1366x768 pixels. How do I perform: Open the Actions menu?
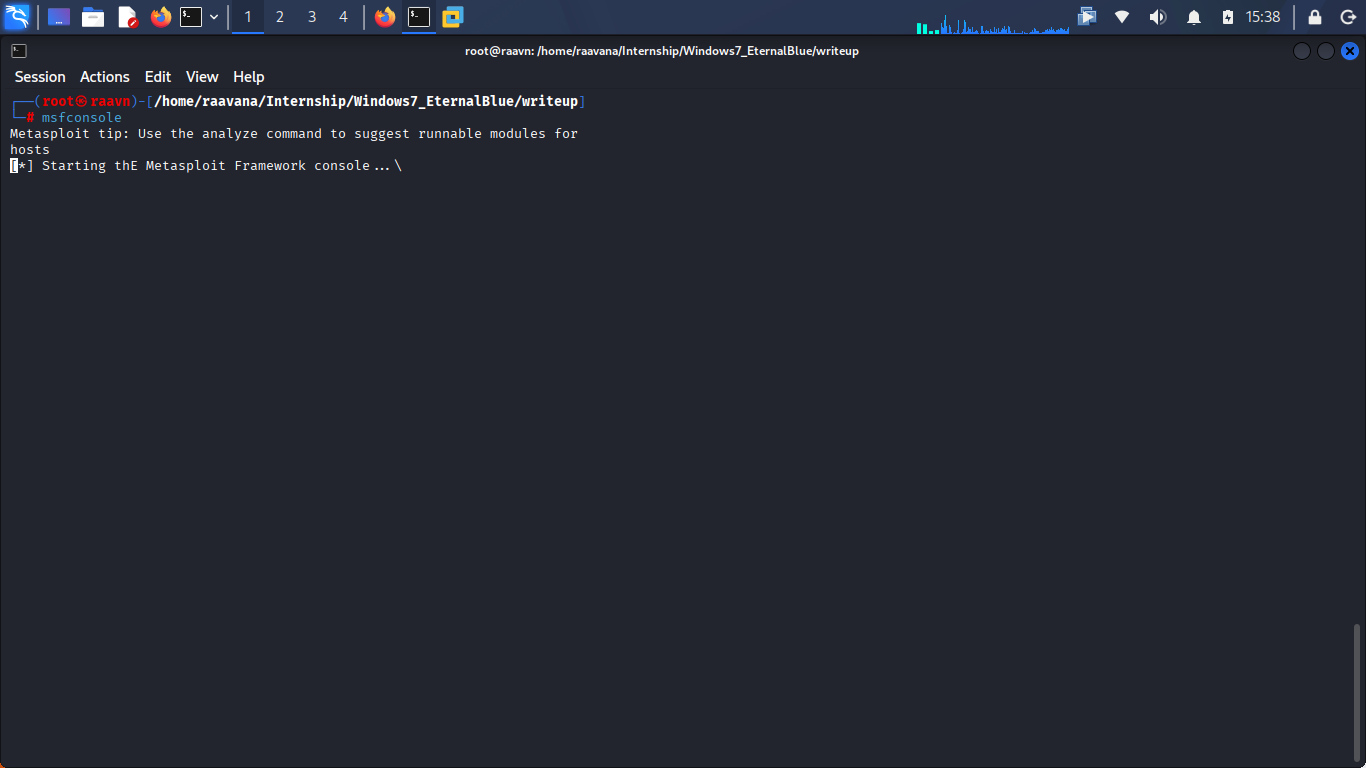(x=105, y=77)
